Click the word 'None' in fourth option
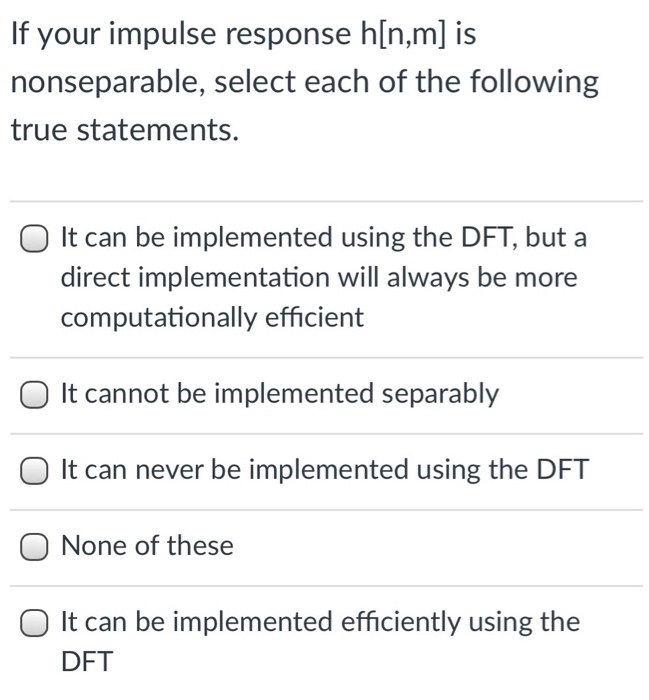649x700 pixels. point(93,546)
